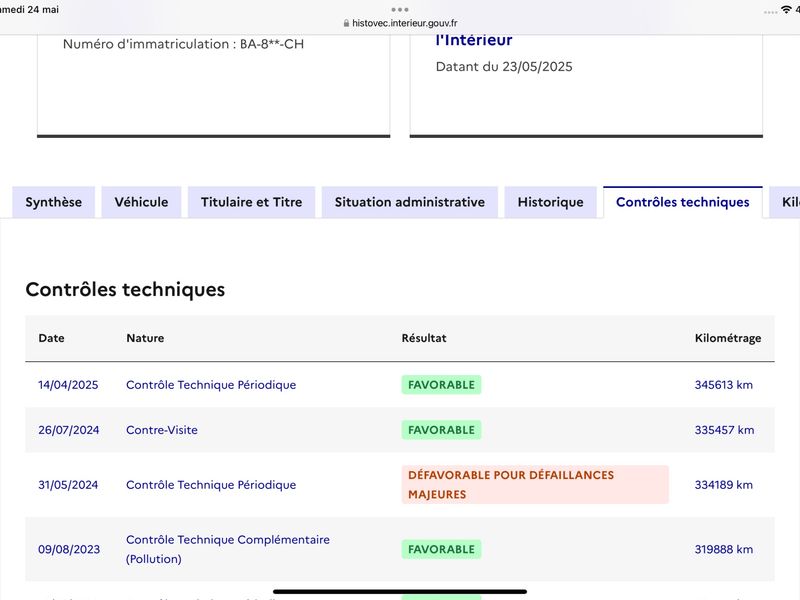Open the Synthèse tab
The image size is (800, 600).
click(54, 202)
